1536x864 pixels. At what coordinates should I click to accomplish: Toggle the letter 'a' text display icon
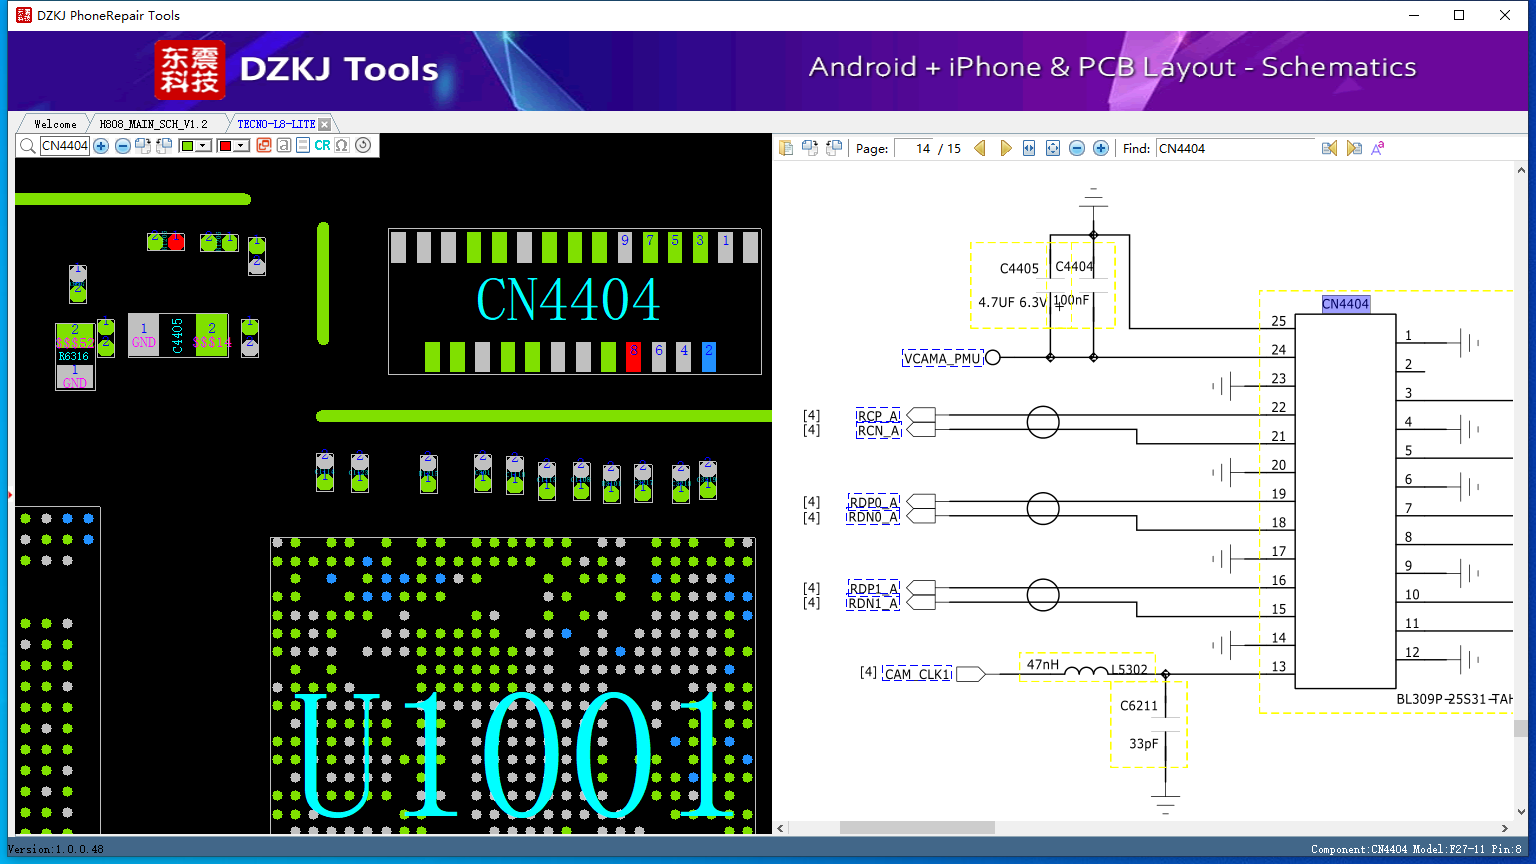284,146
